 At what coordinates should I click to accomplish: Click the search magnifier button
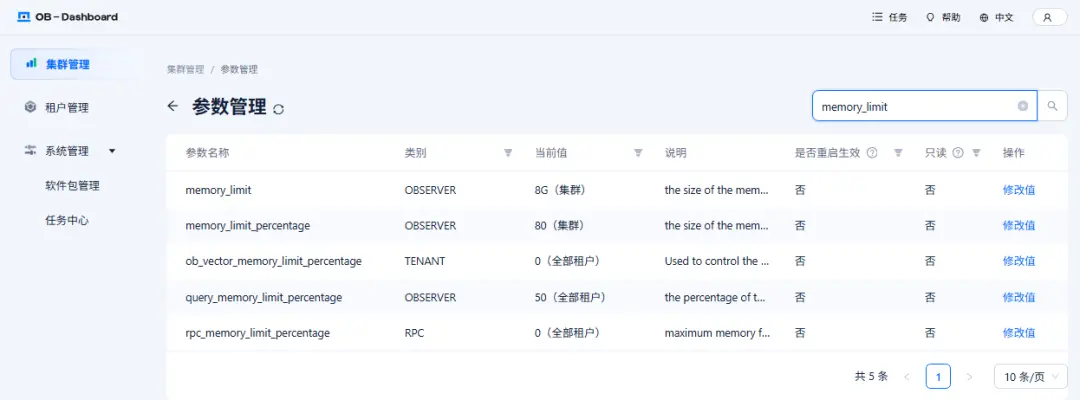pyautogui.click(x=1052, y=106)
